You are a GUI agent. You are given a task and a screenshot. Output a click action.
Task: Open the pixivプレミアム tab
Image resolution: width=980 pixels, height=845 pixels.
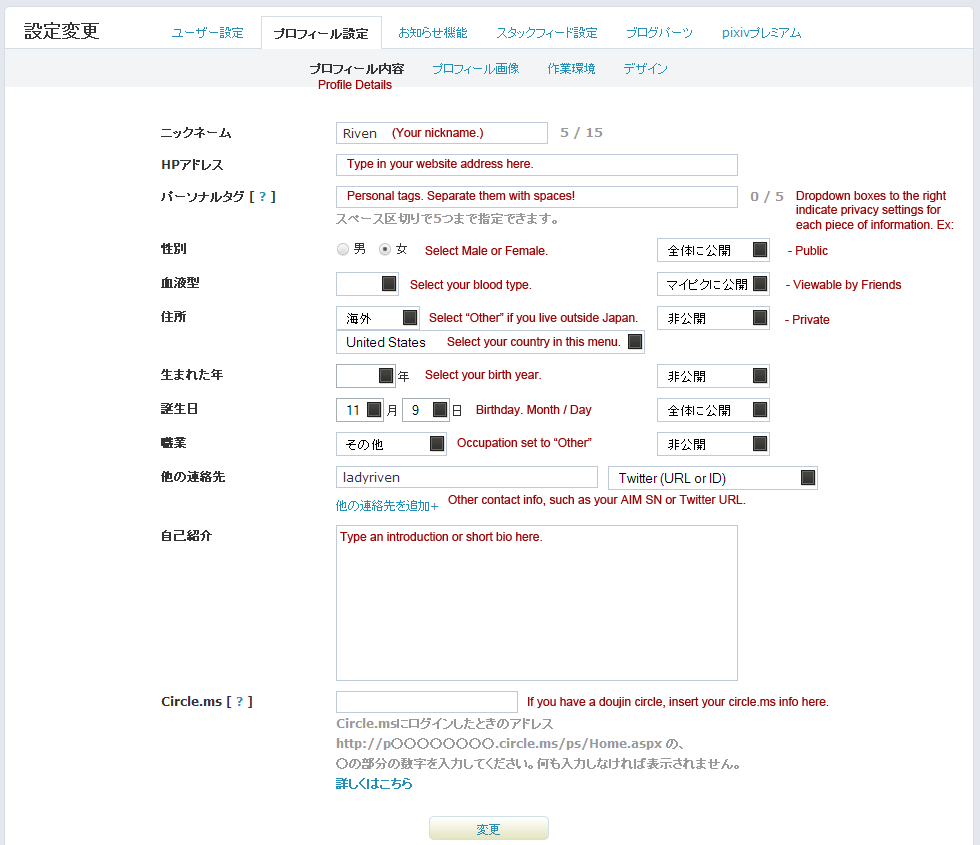[x=761, y=33]
